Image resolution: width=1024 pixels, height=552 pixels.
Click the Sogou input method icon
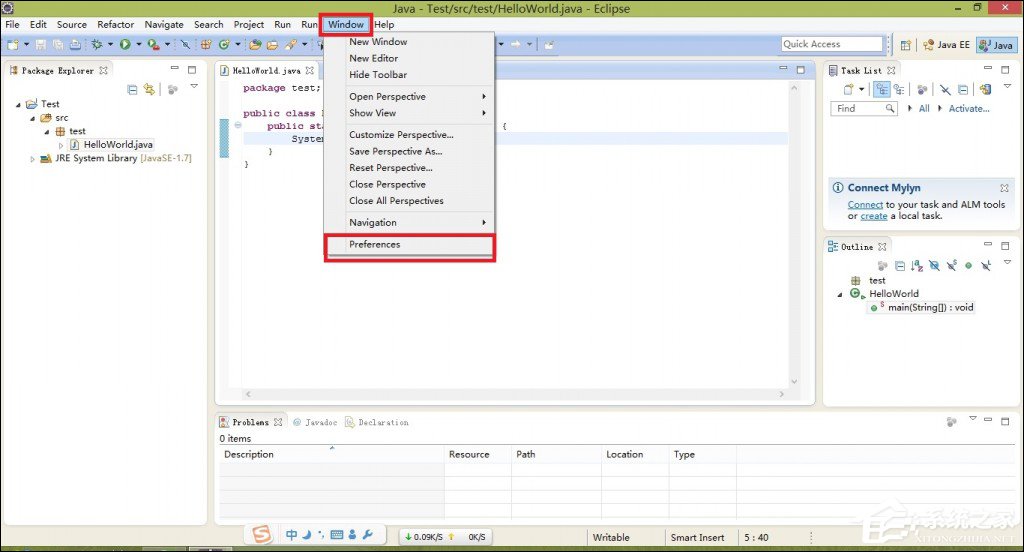coord(261,535)
